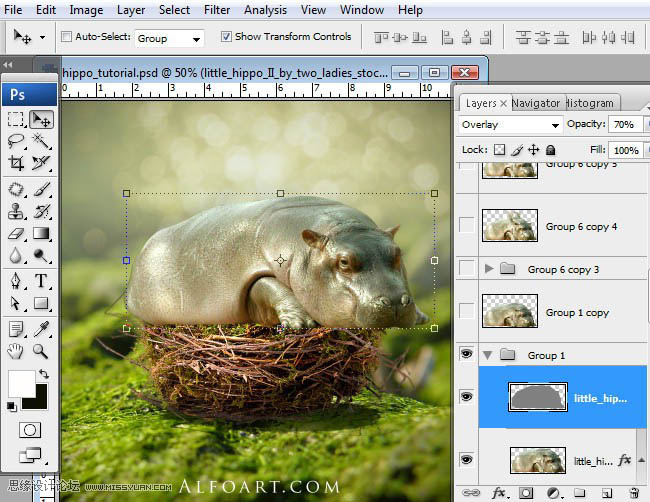The width and height of the screenshot is (650, 502).
Task: Uncheck Show Transform Controls
Action: 225,37
